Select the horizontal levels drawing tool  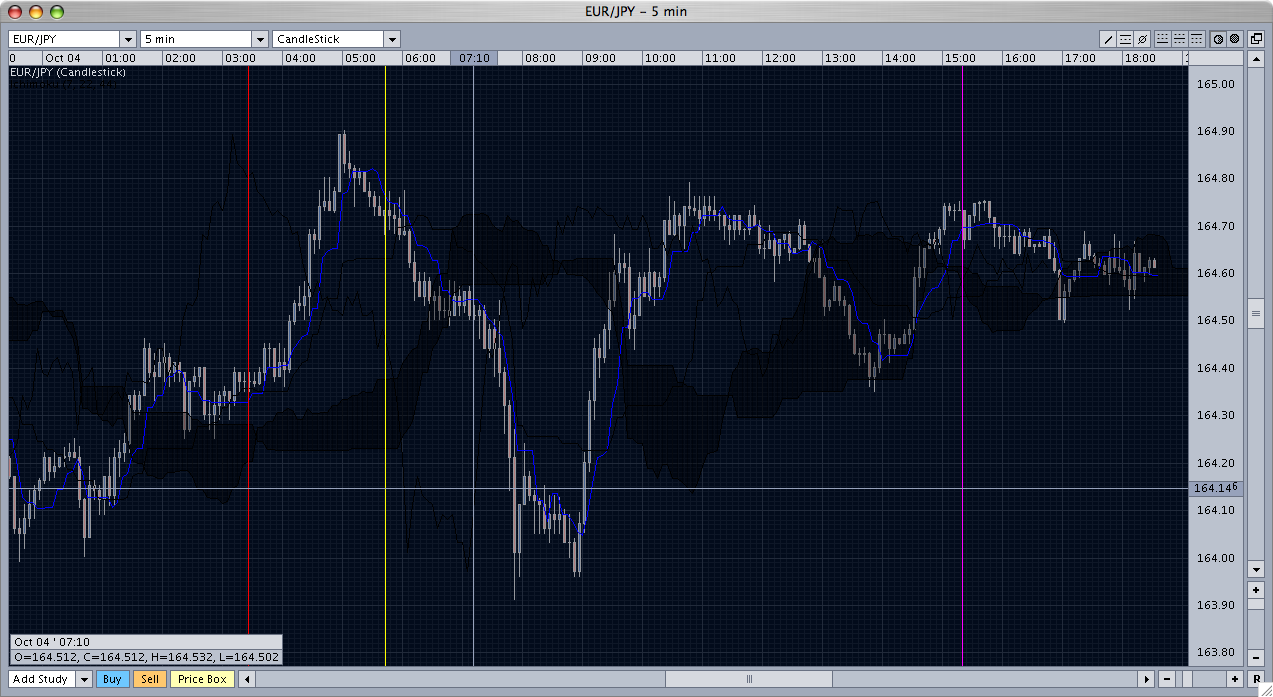click(x=1125, y=39)
